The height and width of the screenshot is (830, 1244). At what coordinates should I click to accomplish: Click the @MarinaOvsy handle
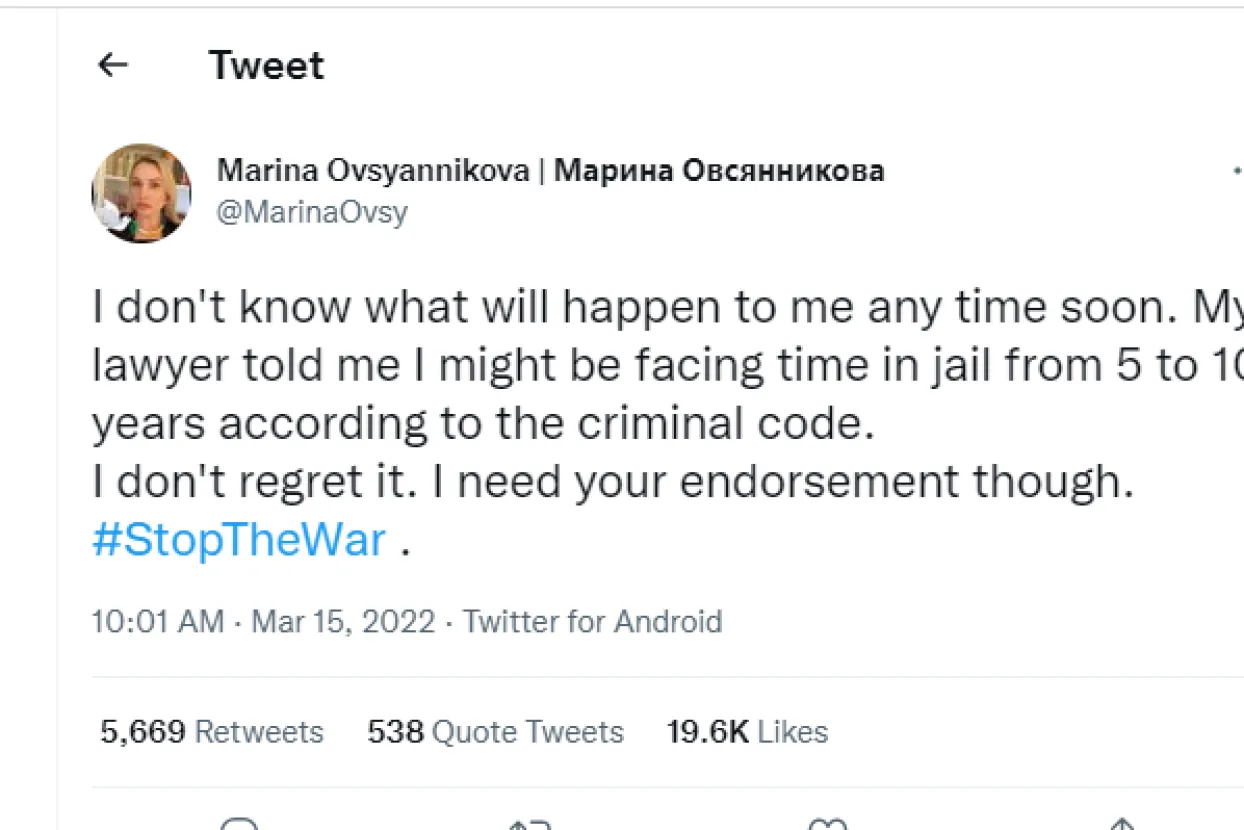tap(312, 212)
